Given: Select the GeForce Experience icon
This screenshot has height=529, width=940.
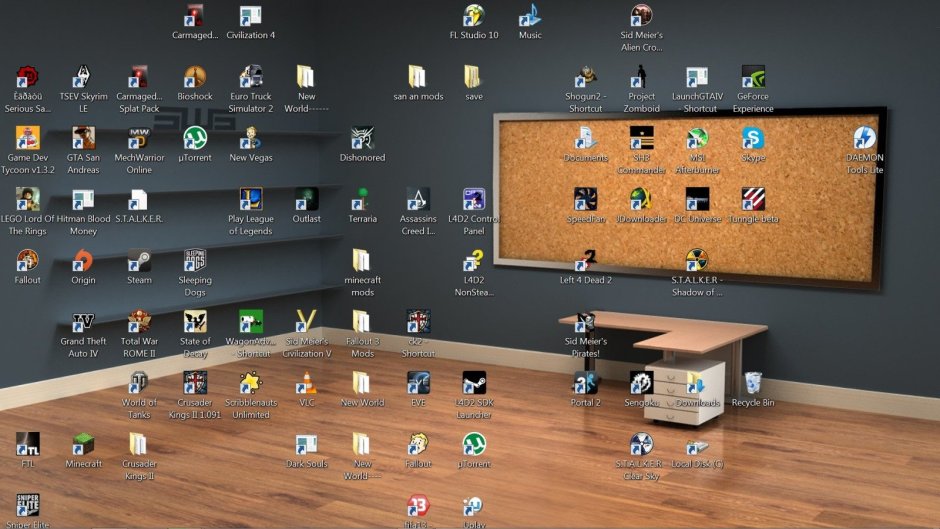Looking at the screenshot, I should click(753, 78).
